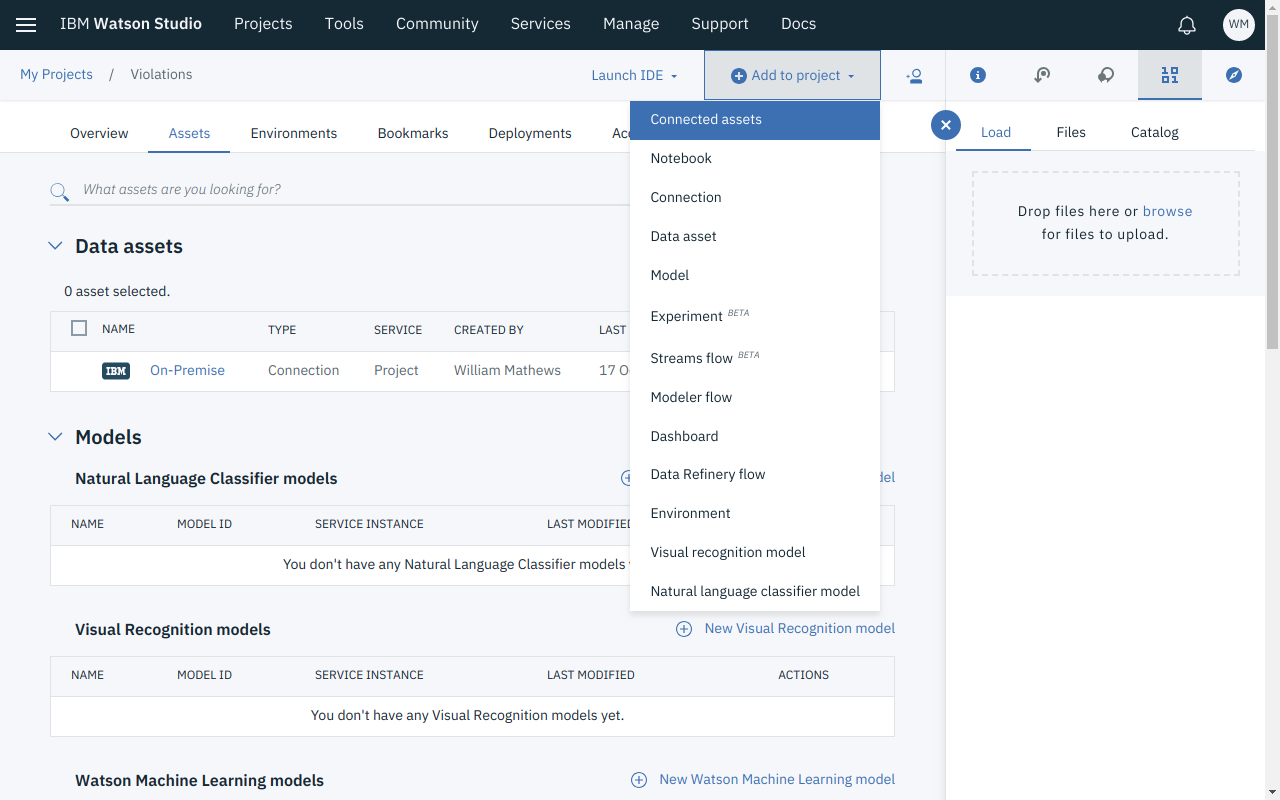Collapse the Models section

(x=55, y=437)
